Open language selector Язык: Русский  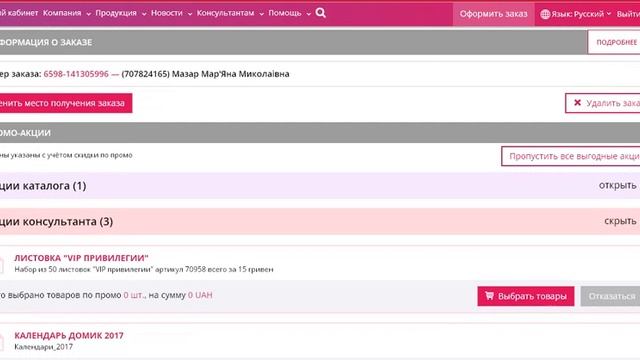(x=576, y=14)
